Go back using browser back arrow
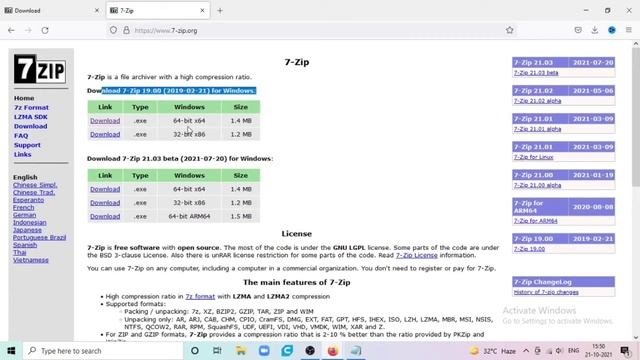The height and width of the screenshot is (360, 640). click(11, 30)
